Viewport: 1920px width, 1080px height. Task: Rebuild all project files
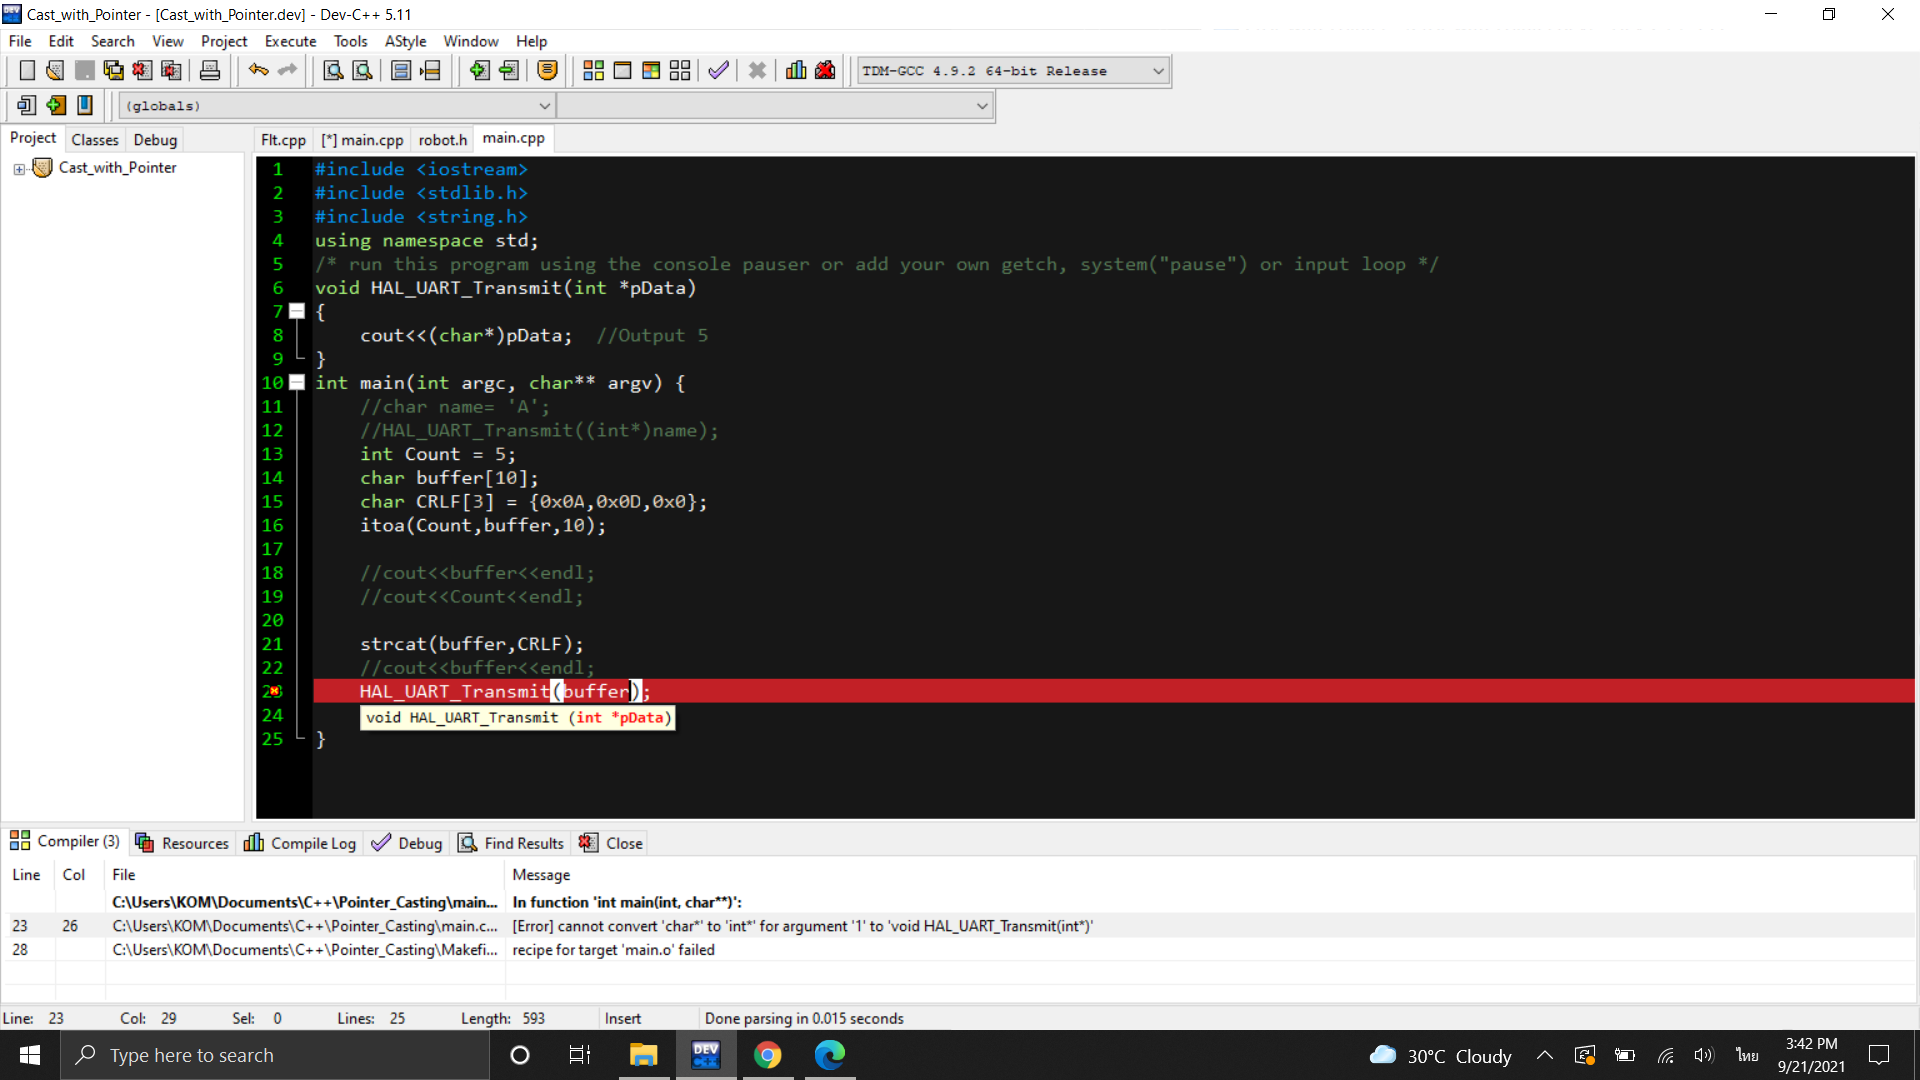[x=680, y=70]
